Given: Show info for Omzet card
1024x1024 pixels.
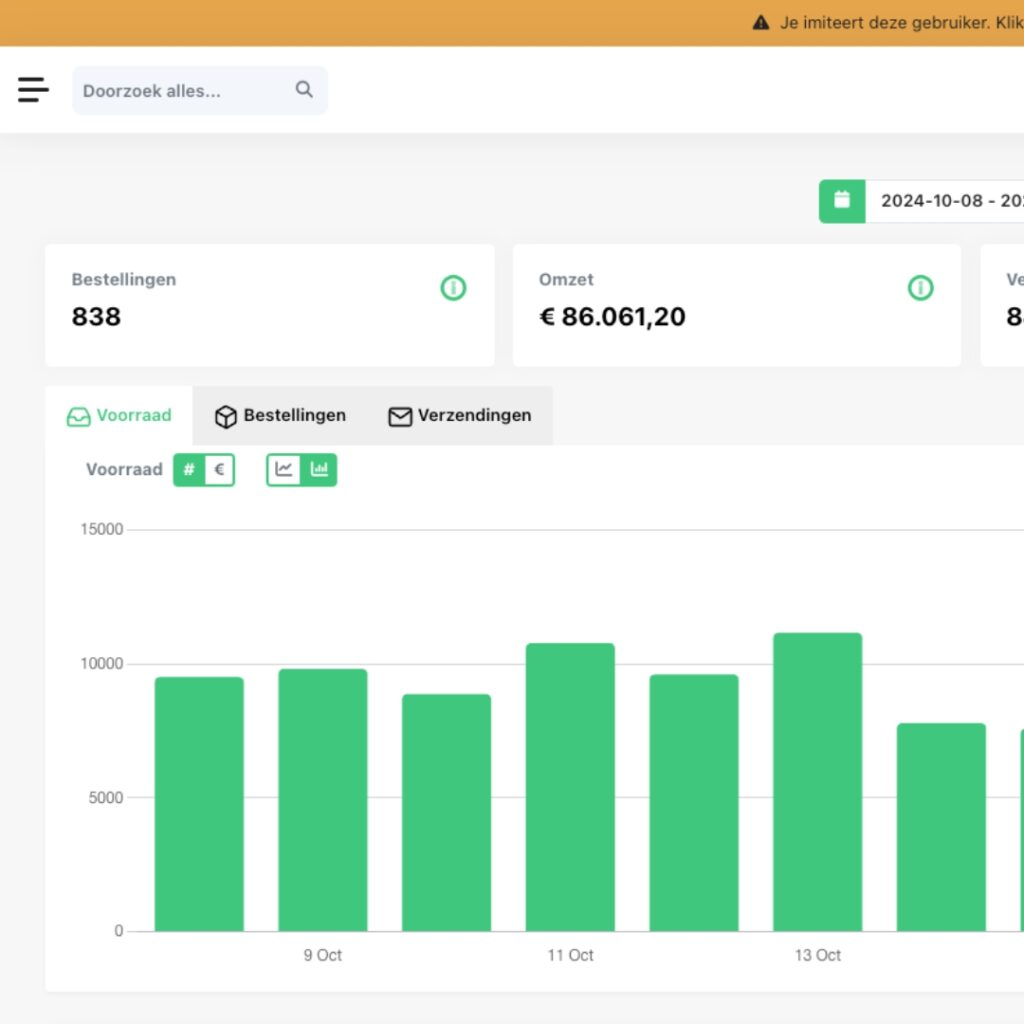Looking at the screenshot, I should click(920, 288).
